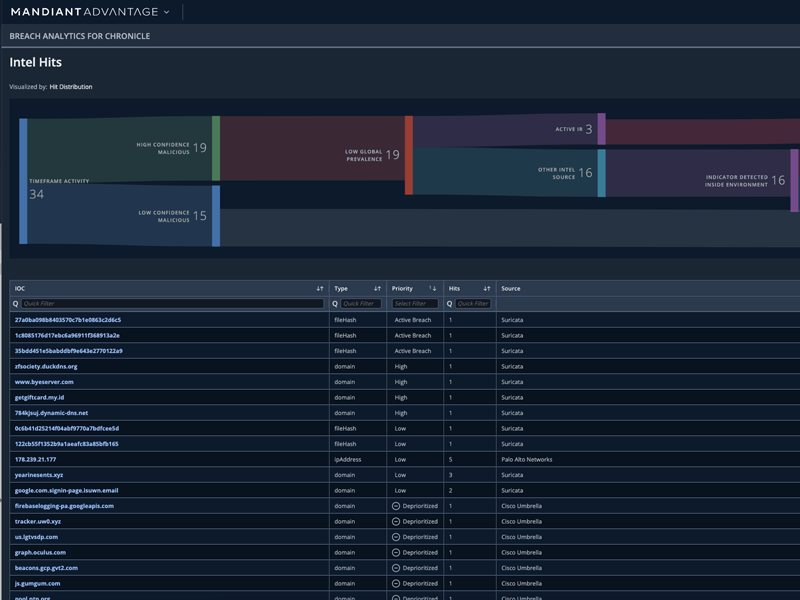Screen dimensions: 800x600
Task: Click Palo Alto Networks source cell
Action: [527, 460]
